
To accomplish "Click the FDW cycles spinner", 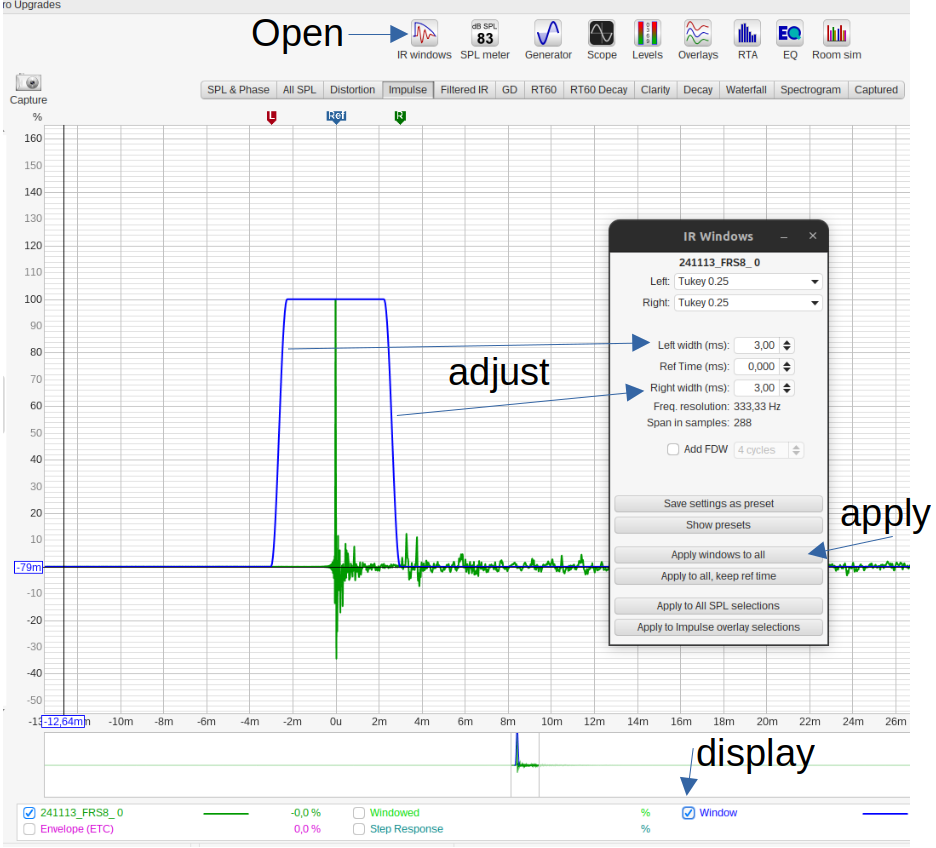I will coord(769,450).
